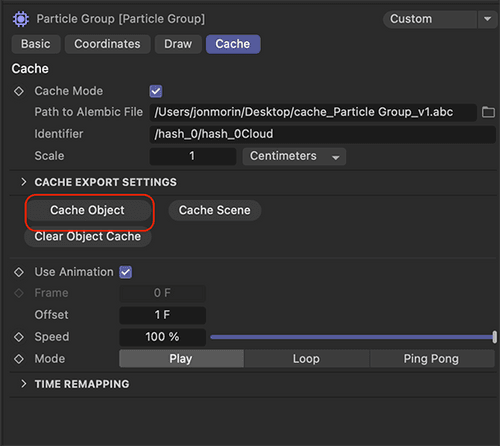The image size is (500, 446).
Task: Click the Cache Object button
Action: (88, 210)
